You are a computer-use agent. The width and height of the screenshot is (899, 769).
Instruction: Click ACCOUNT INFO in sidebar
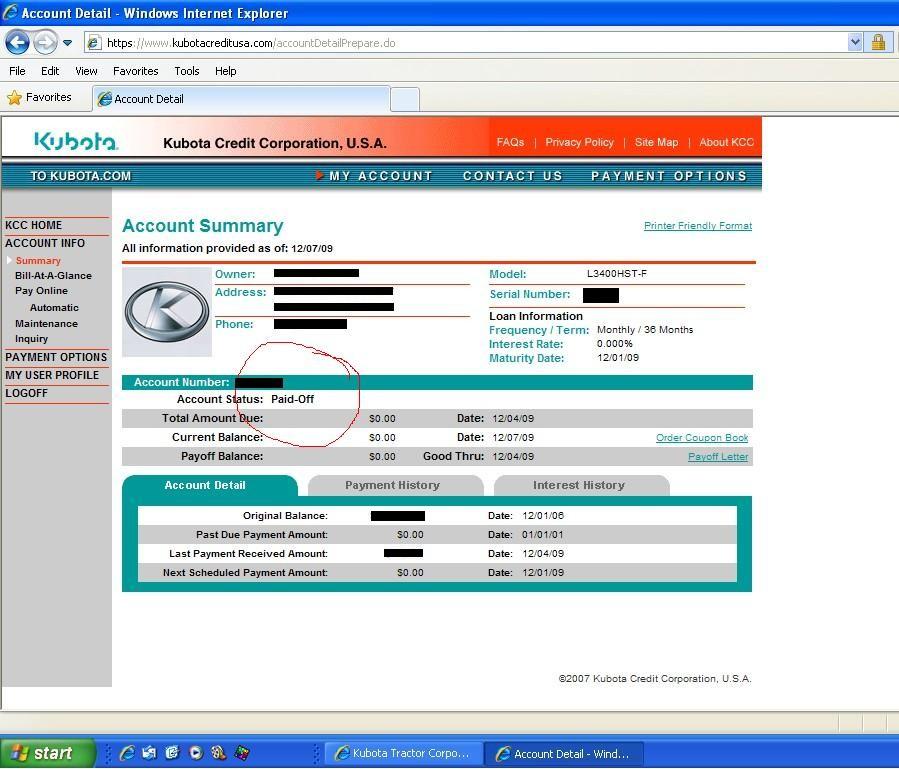click(x=45, y=243)
